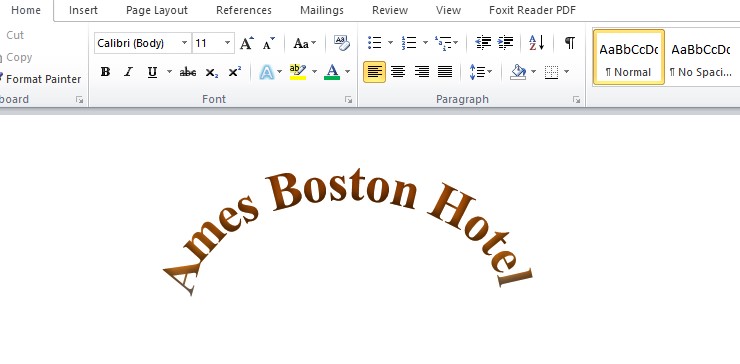This screenshot has width=740, height=364.
Task: Apply Superscript formatting
Action: 235,72
